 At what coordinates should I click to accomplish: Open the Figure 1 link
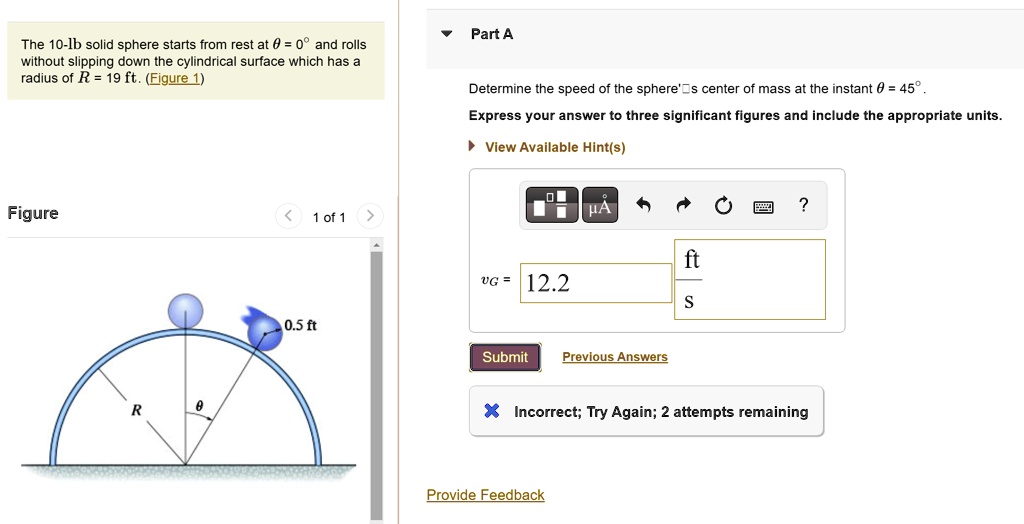(x=175, y=78)
